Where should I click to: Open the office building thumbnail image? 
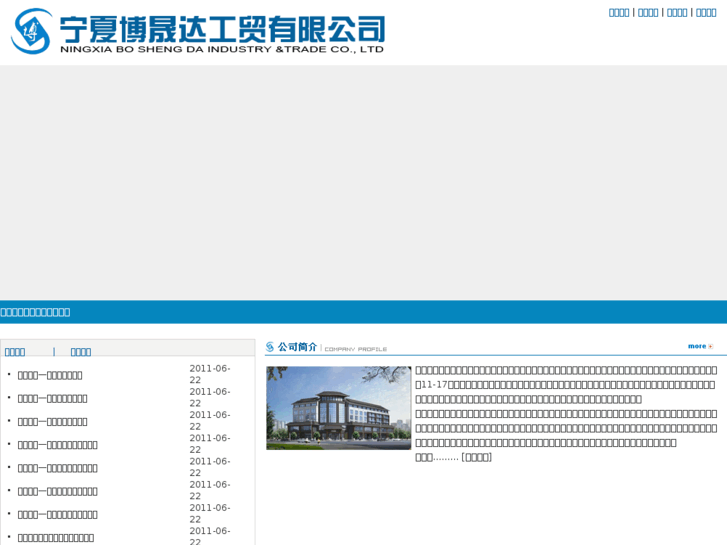click(x=338, y=408)
